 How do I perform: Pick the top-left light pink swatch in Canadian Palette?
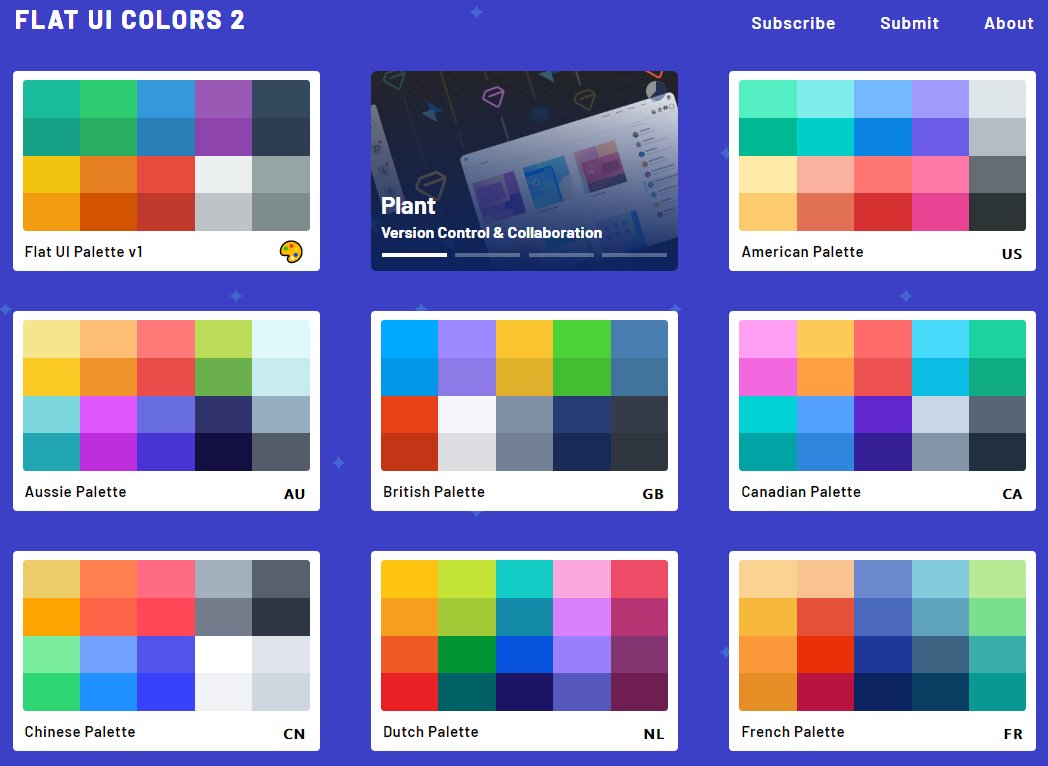(x=767, y=339)
